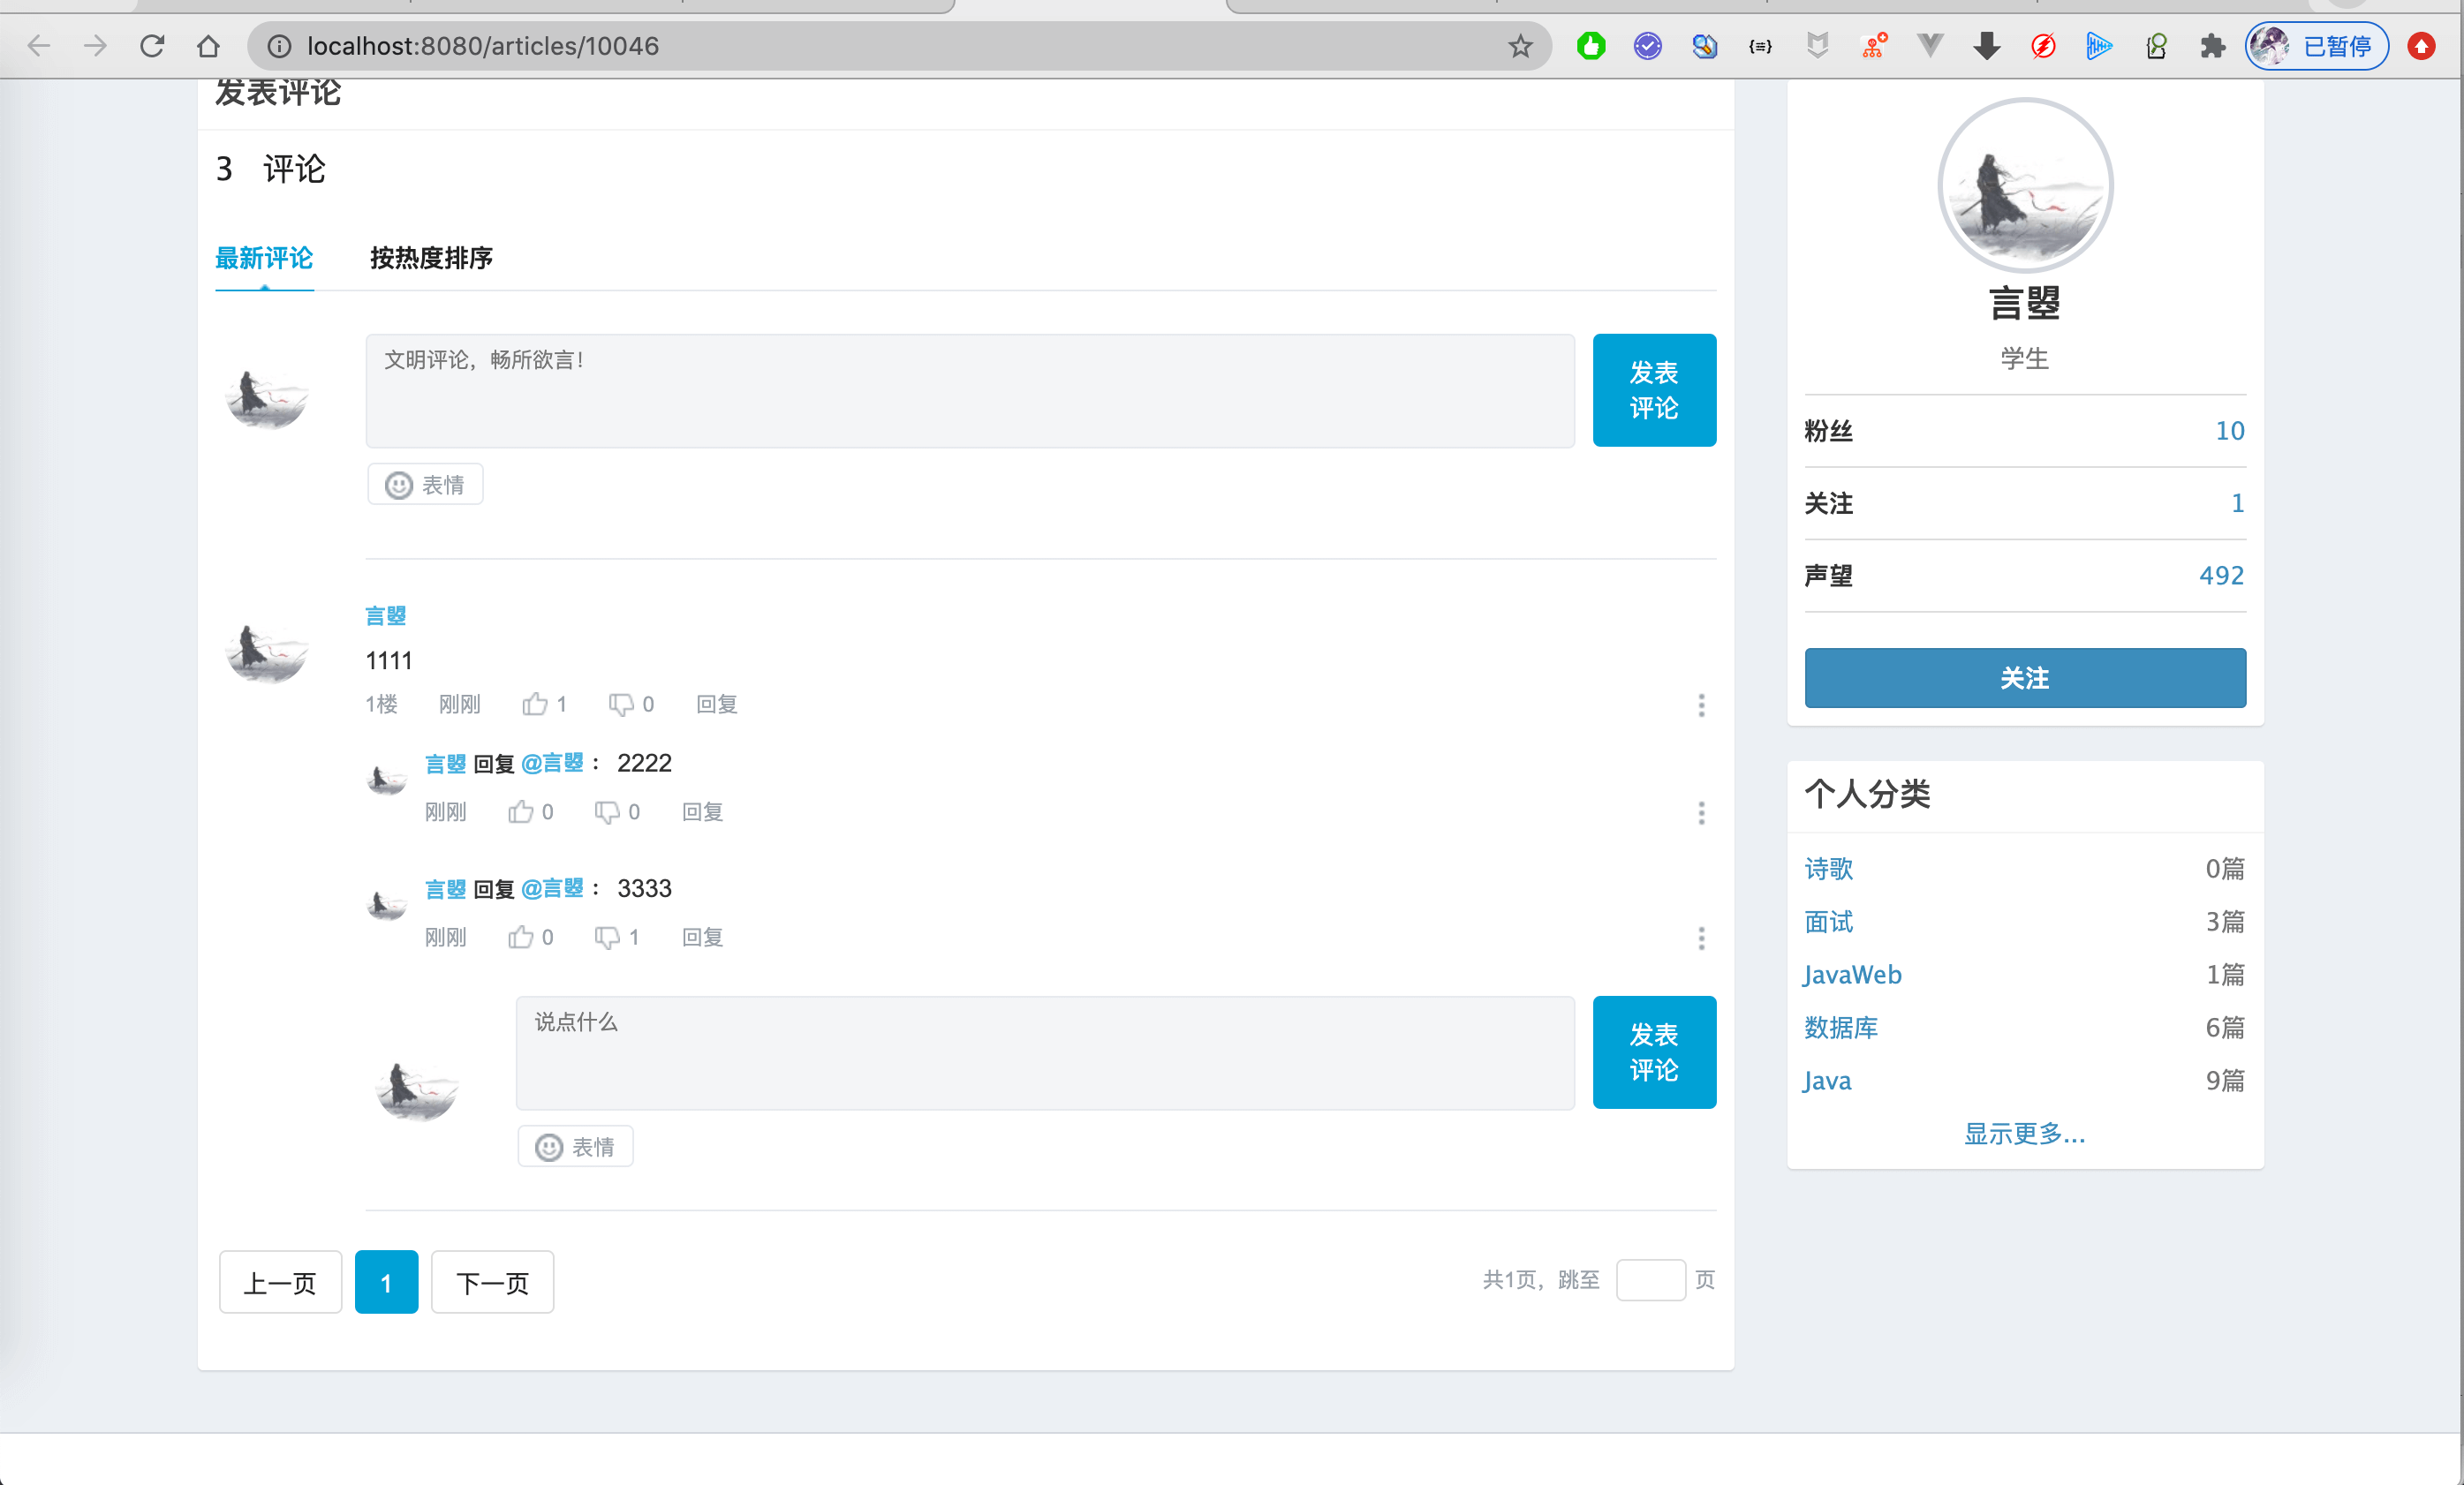This screenshot has height=1485, width=2464.
Task: Thumbs-up the 2222 reply
Action: tap(521, 812)
